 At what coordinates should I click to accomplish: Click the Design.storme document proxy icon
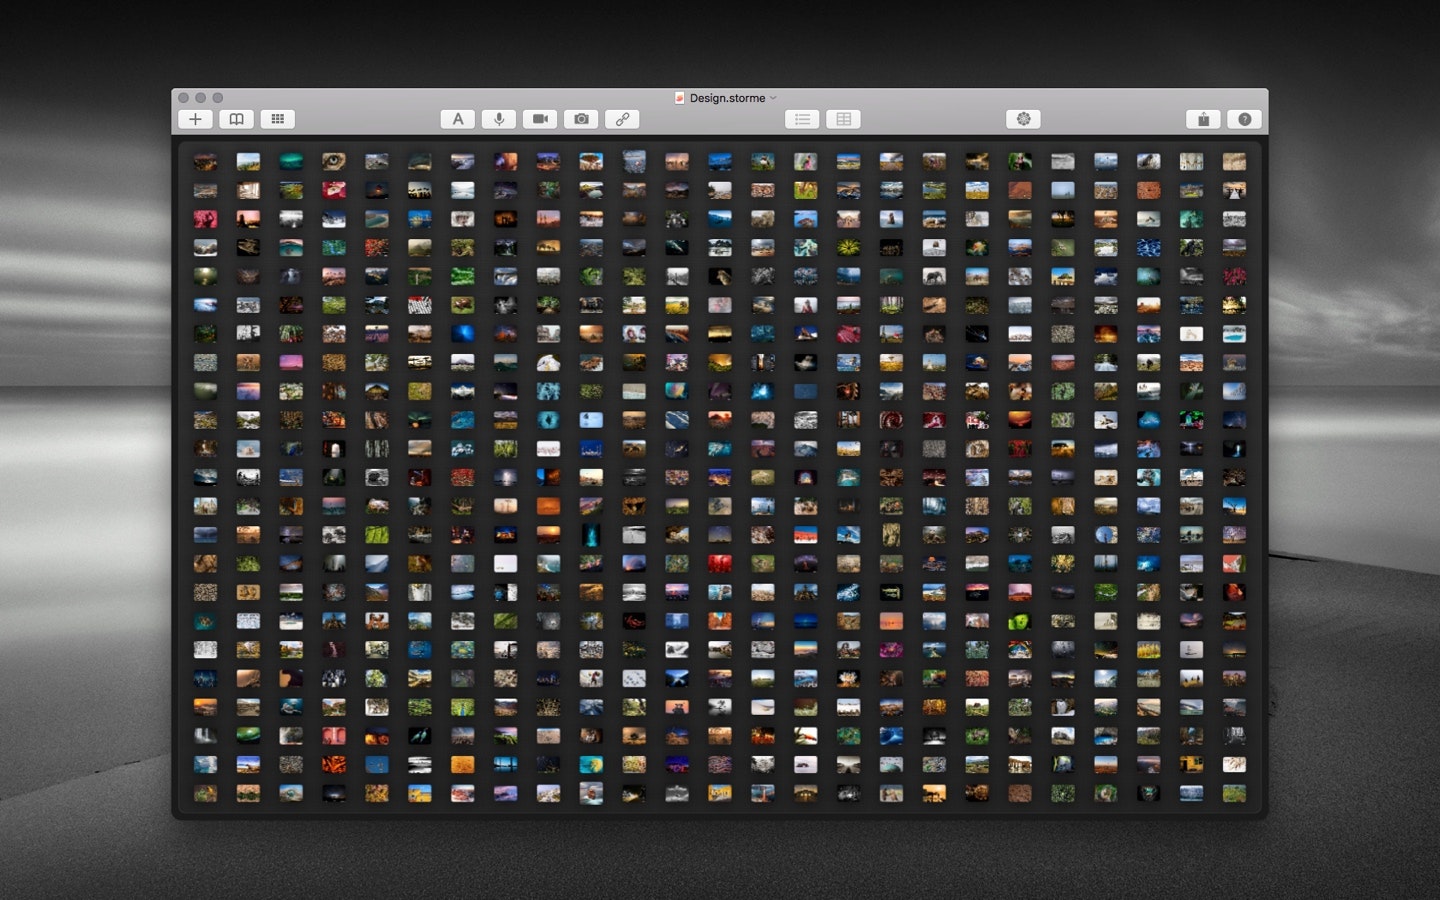pos(679,98)
